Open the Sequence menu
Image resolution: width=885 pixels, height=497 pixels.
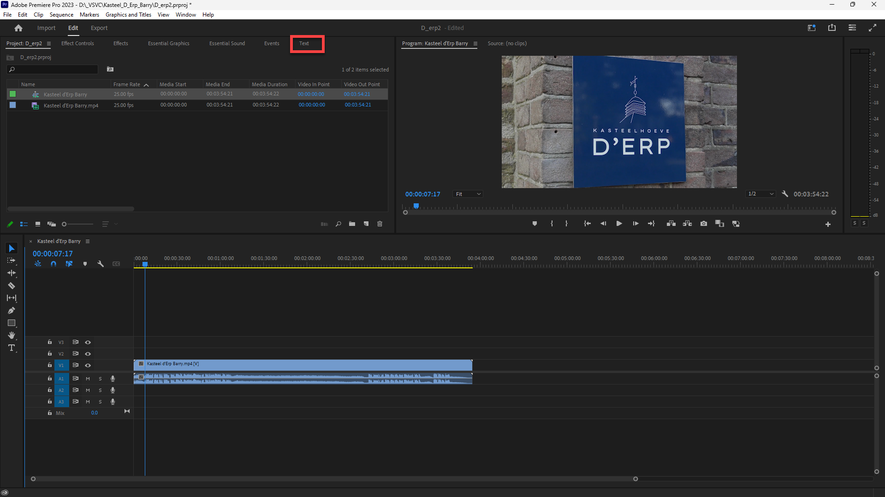(61, 15)
